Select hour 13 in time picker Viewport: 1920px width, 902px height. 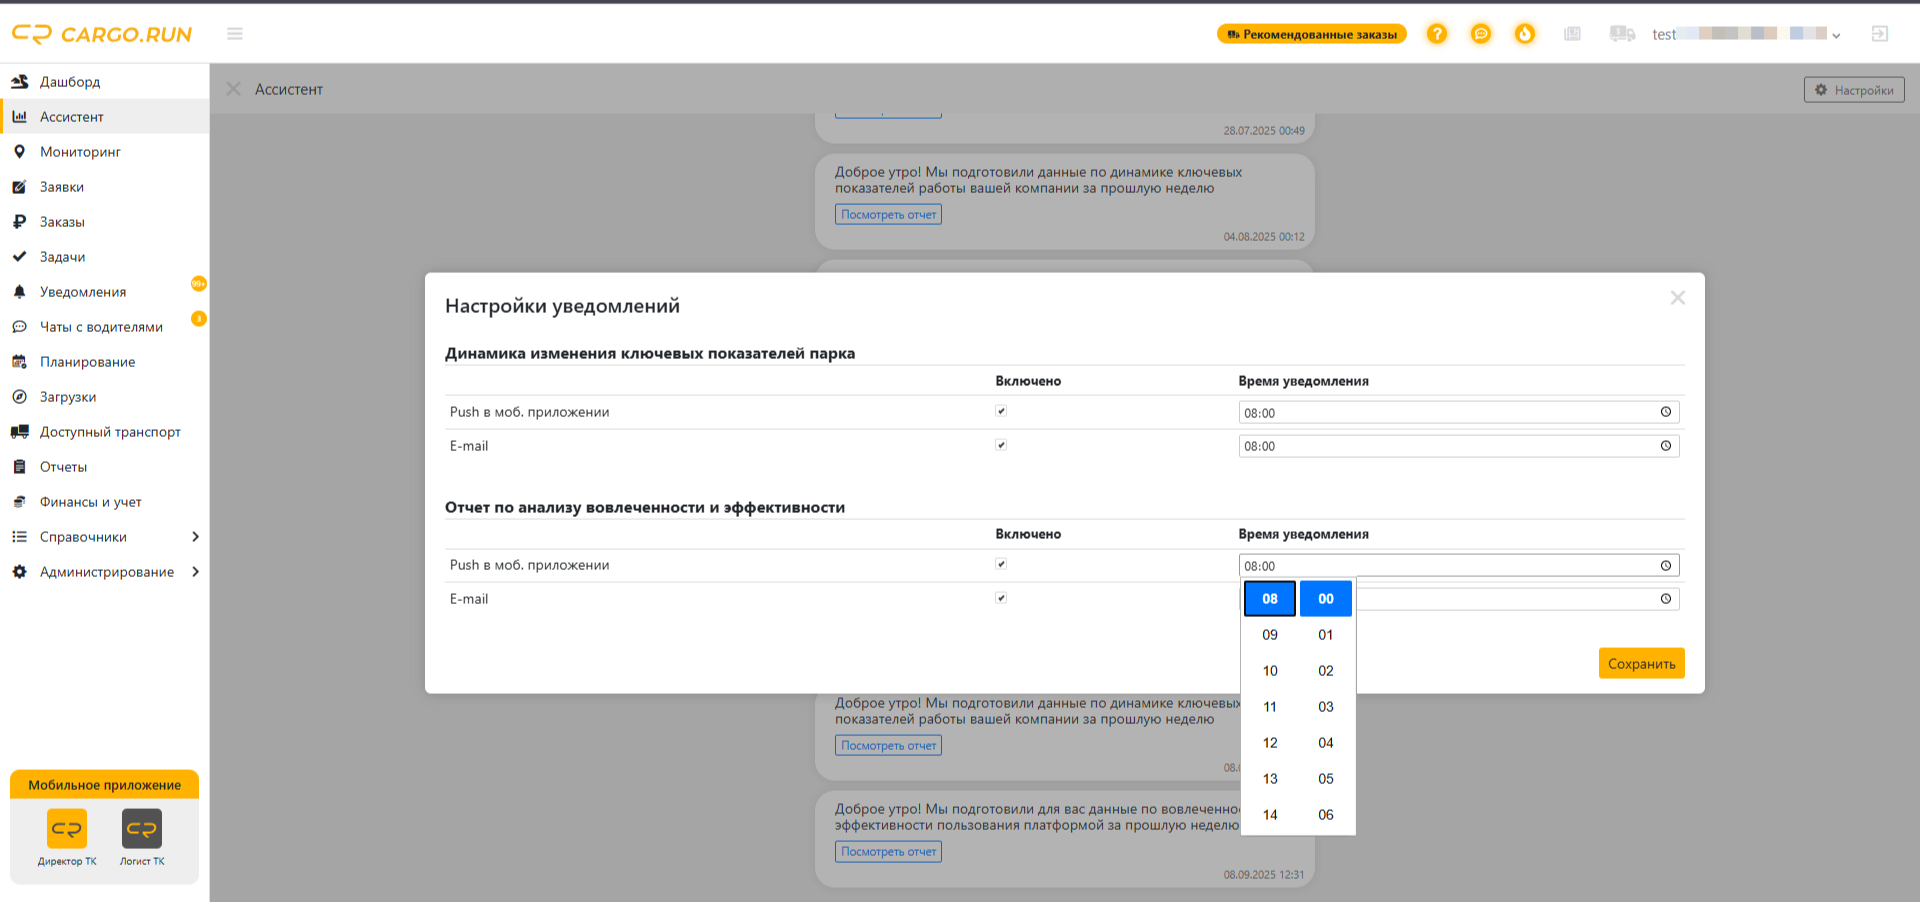coord(1270,779)
